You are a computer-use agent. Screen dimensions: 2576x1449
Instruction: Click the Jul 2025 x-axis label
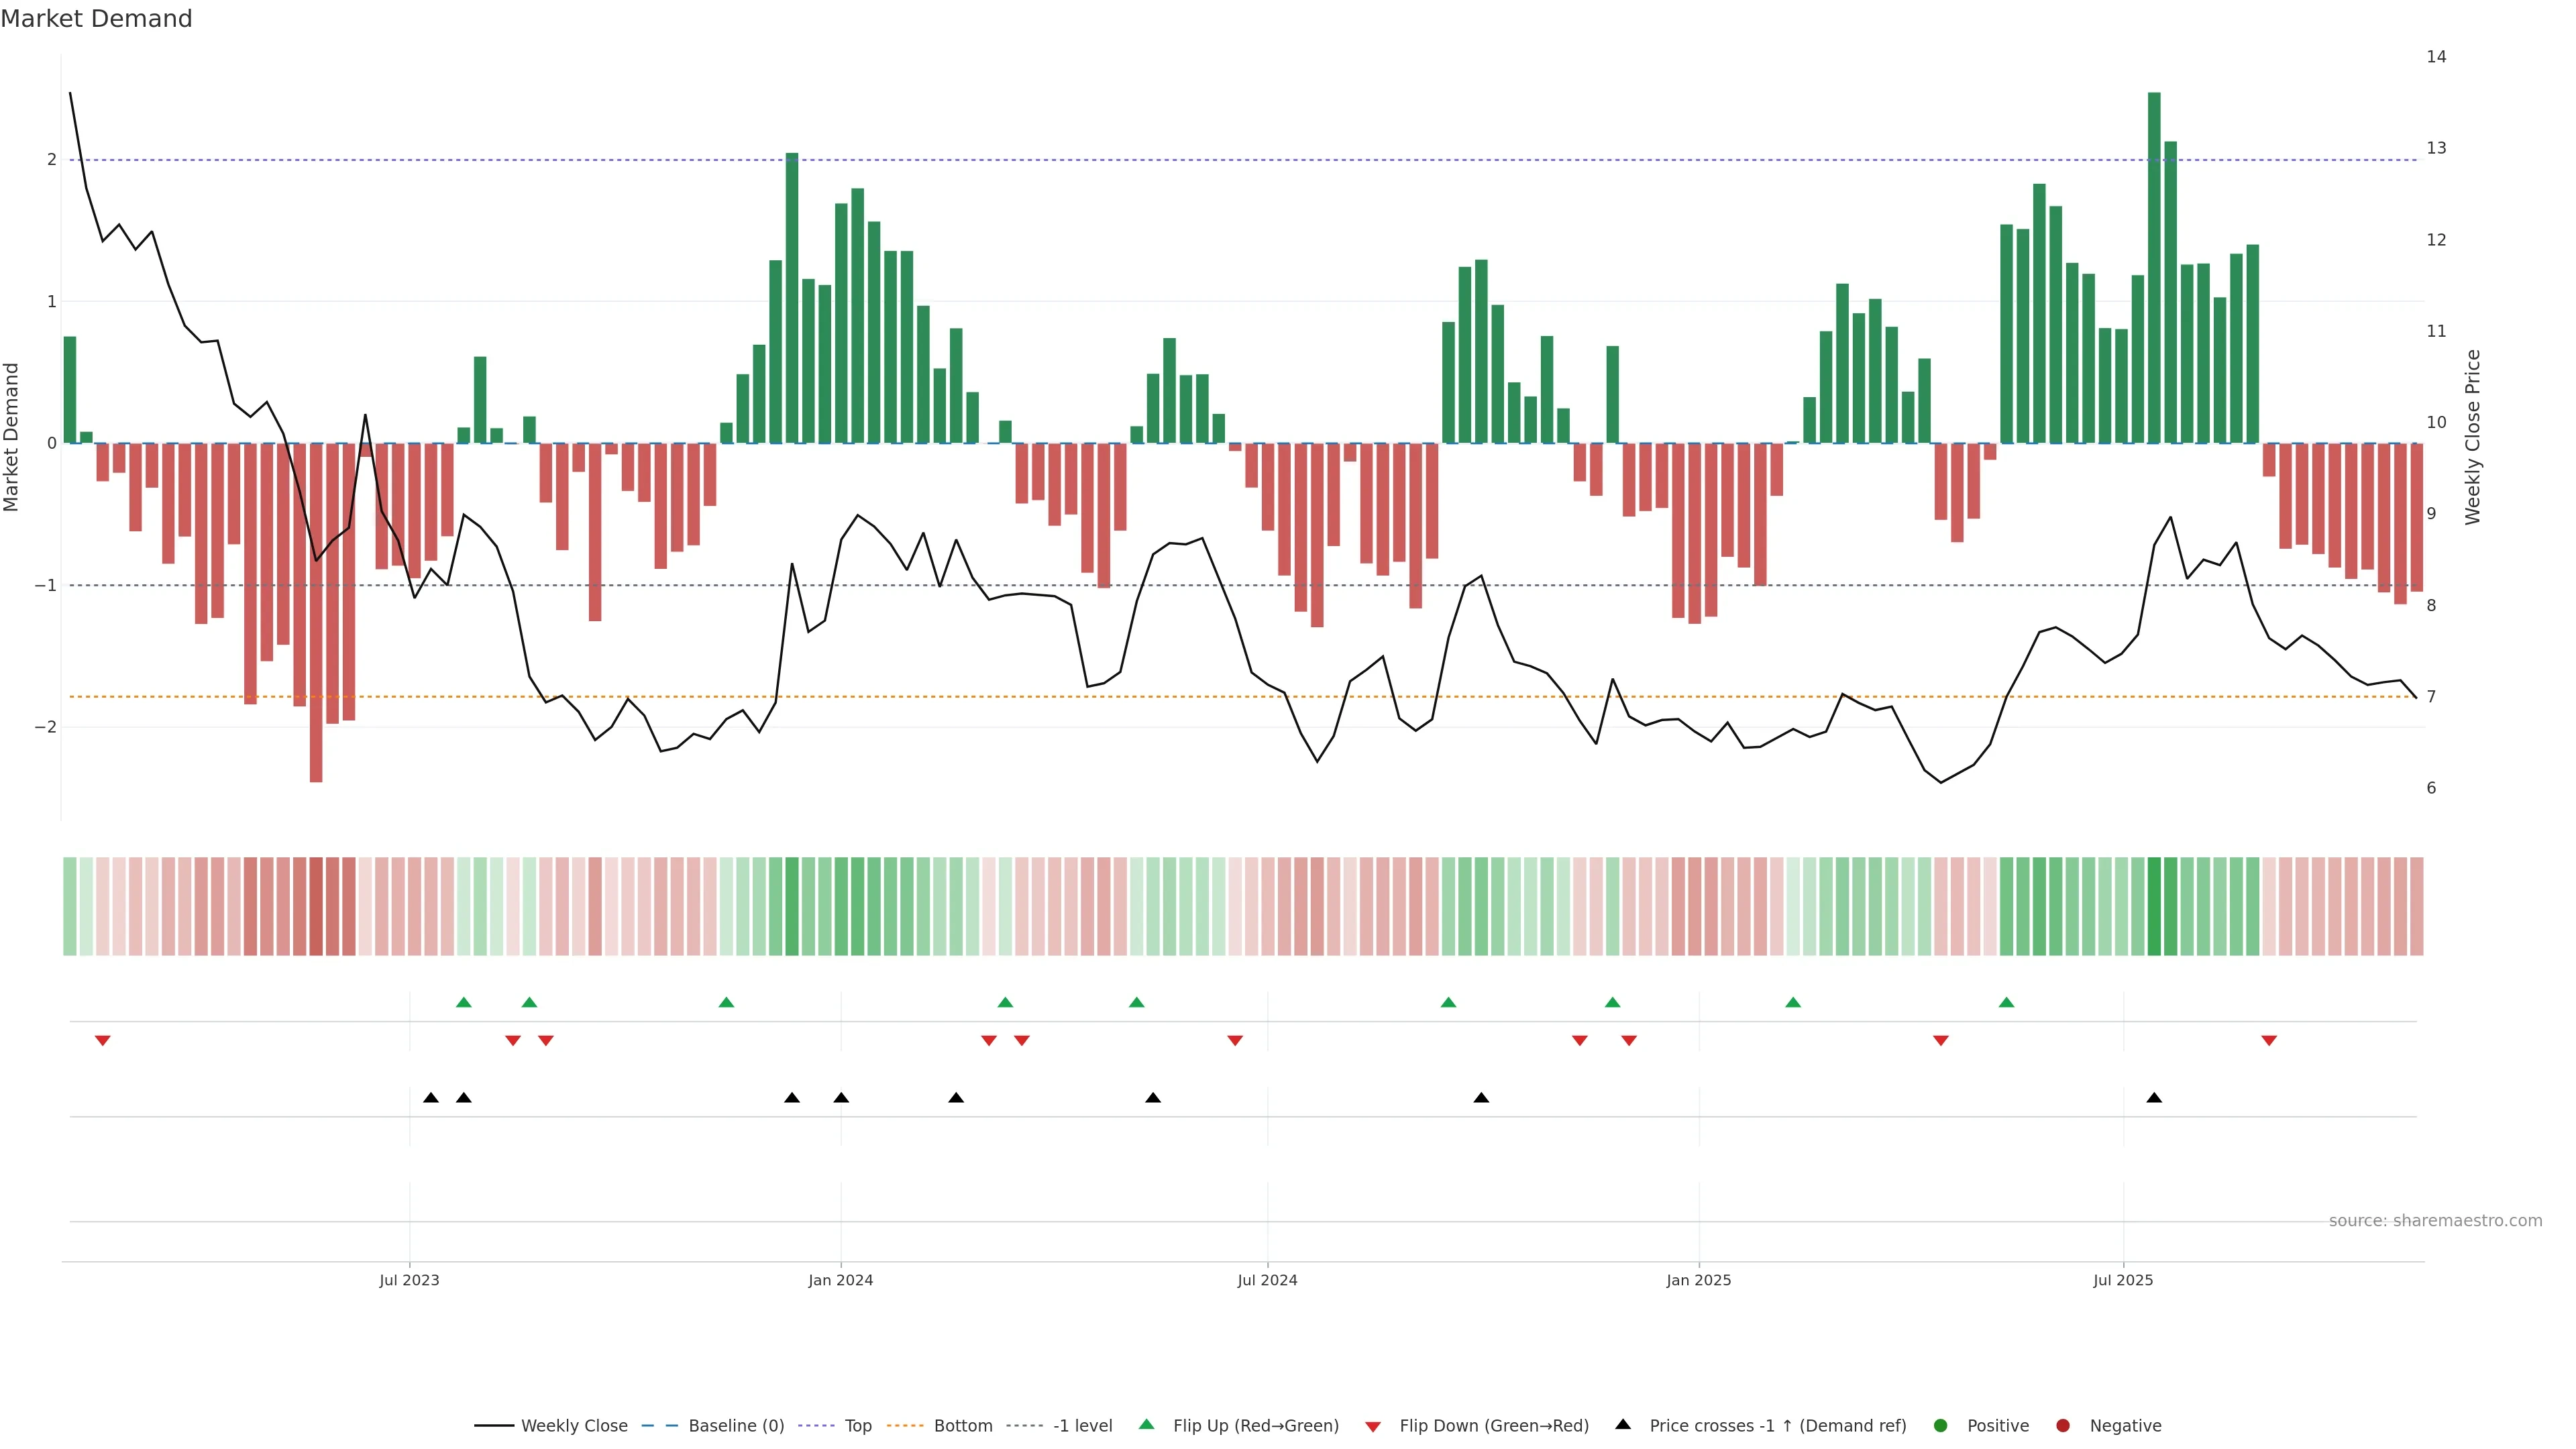tap(2123, 1280)
